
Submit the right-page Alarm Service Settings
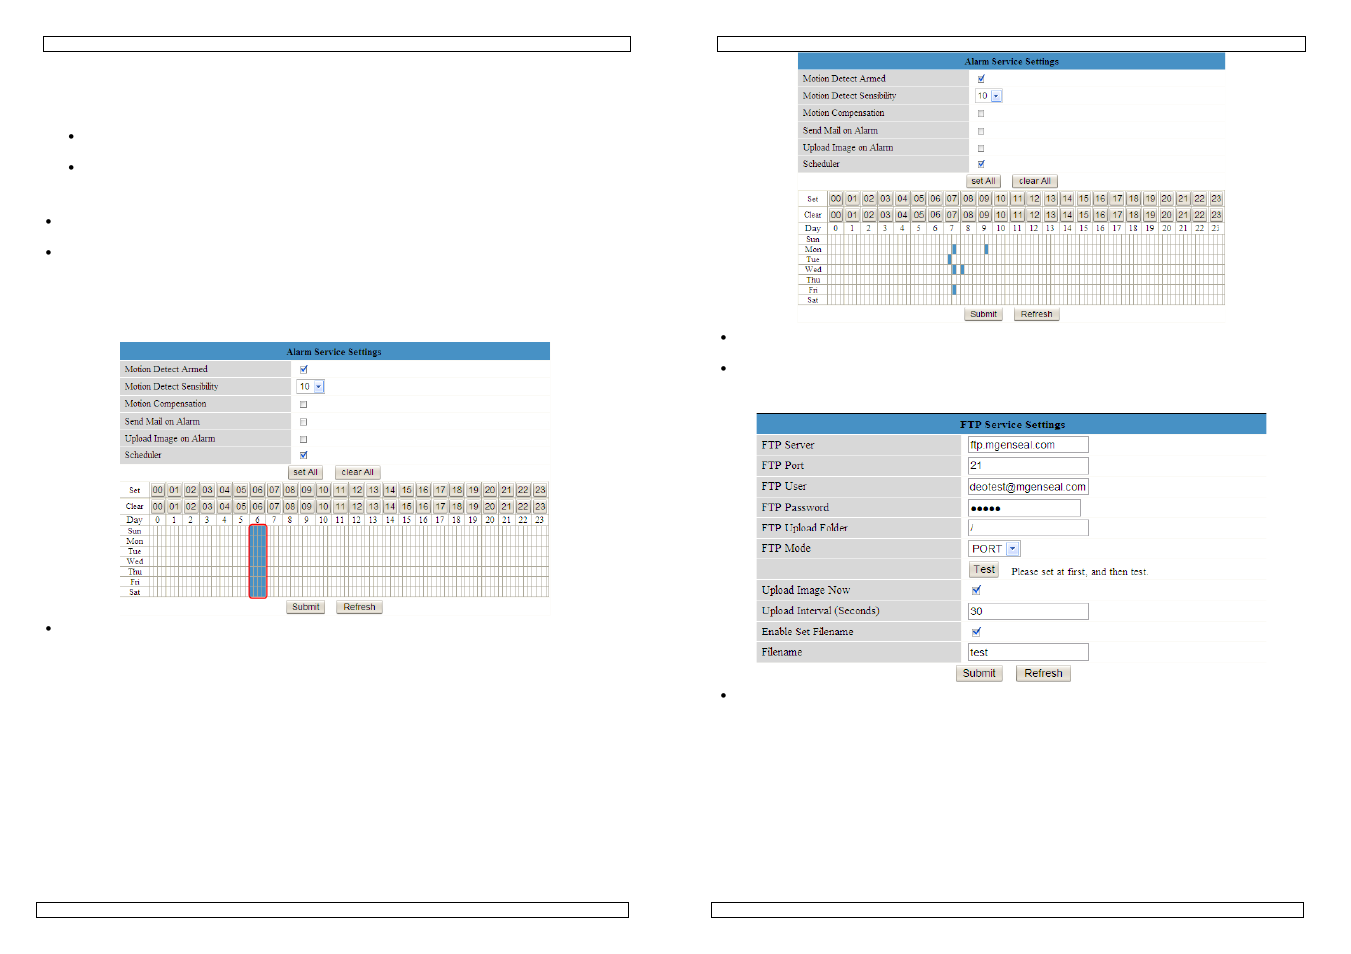tap(983, 314)
